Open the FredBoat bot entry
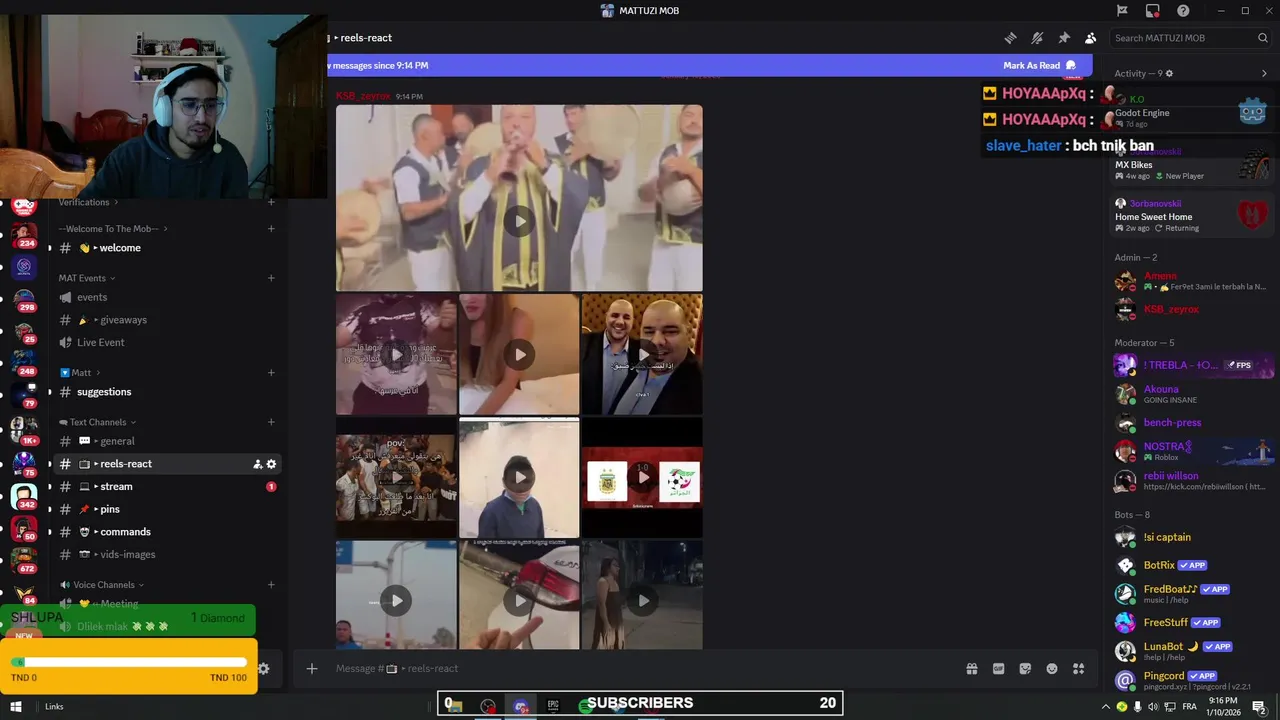 point(1191,594)
